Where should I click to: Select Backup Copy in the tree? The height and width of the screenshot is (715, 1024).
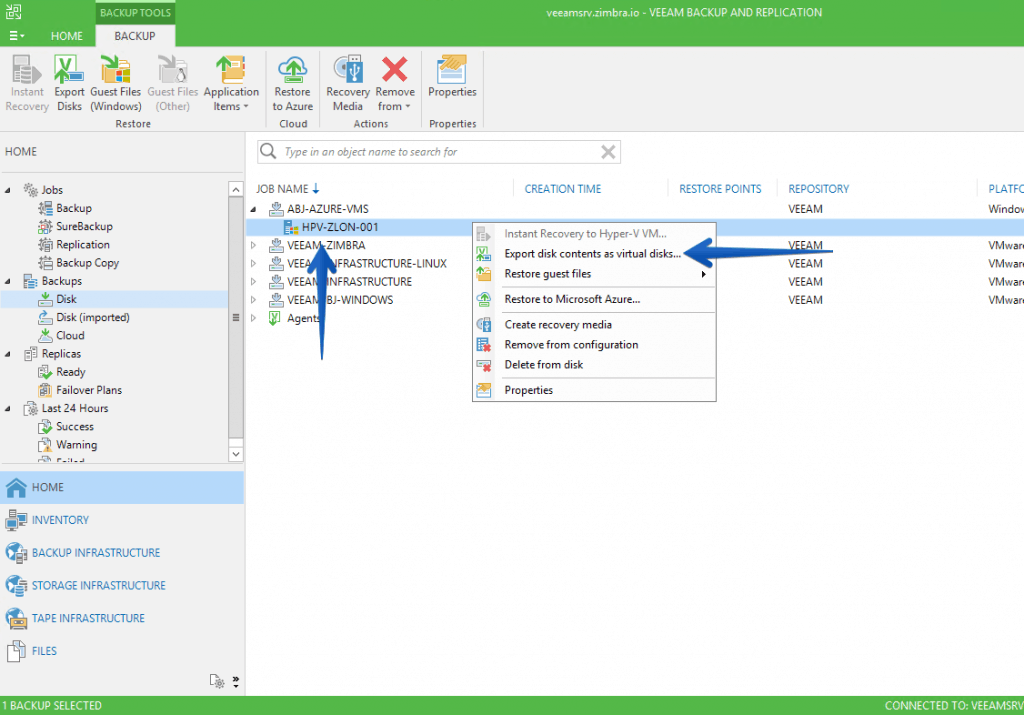tap(87, 263)
